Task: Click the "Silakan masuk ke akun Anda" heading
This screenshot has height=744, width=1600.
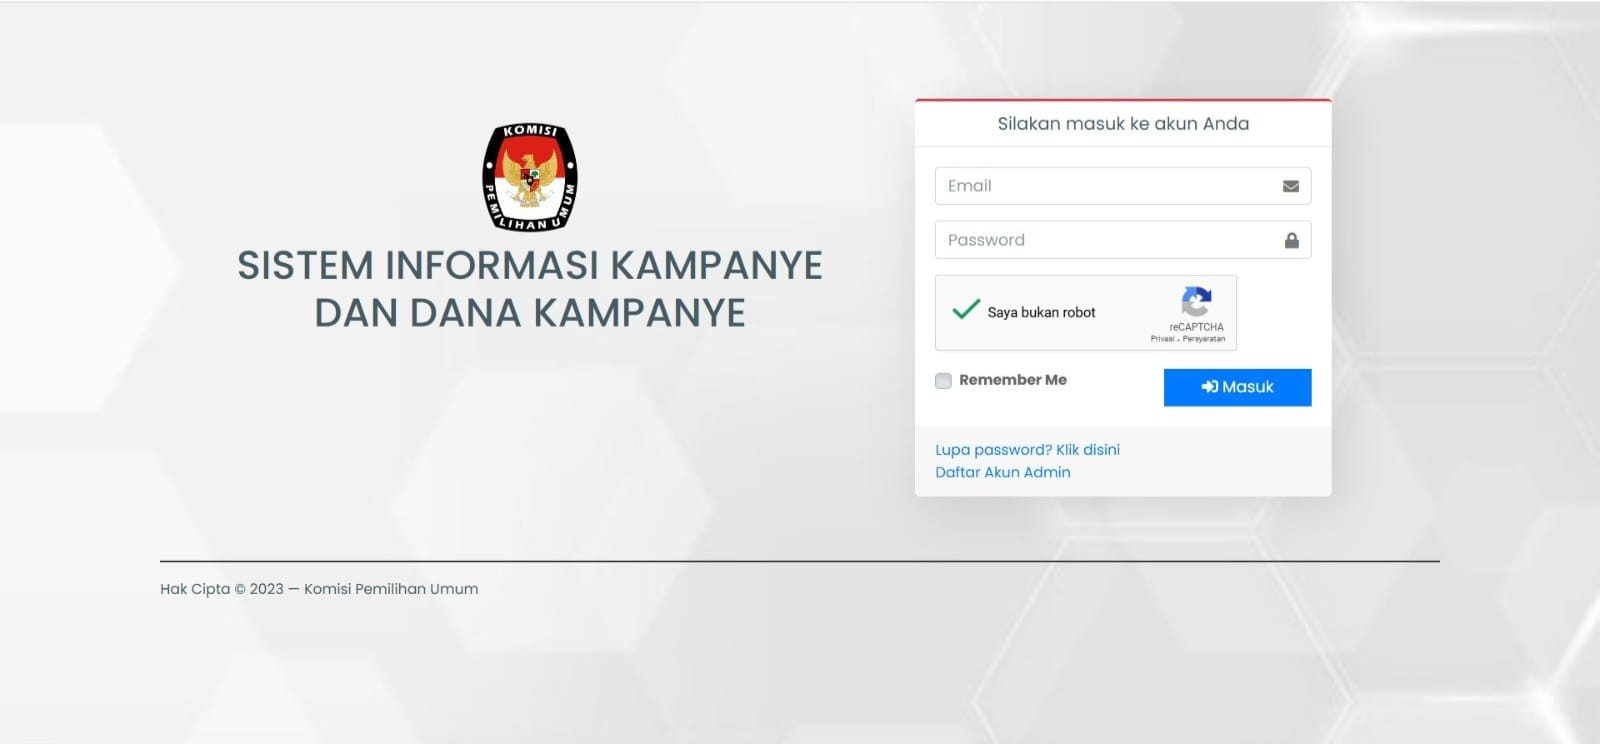Action: pyautogui.click(x=1122, y=124)
